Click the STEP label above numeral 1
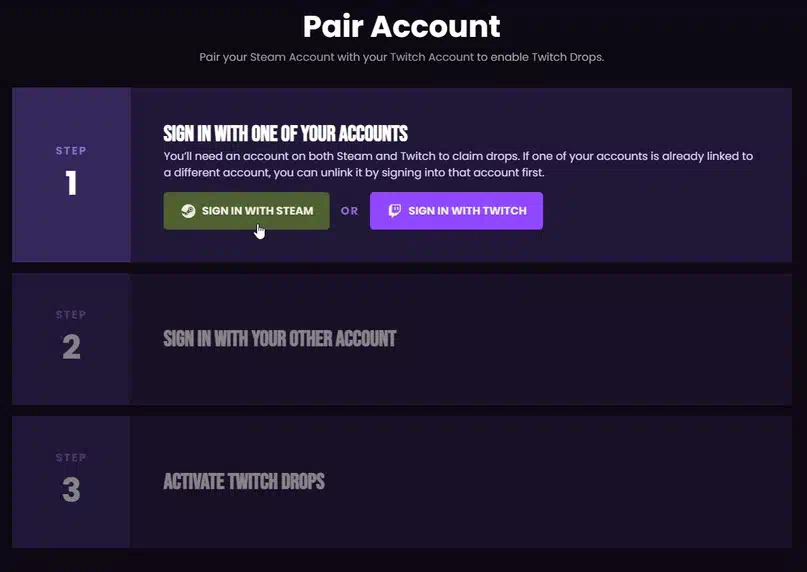The width and height of the screenshot is (807, 572). coord(71,151)
